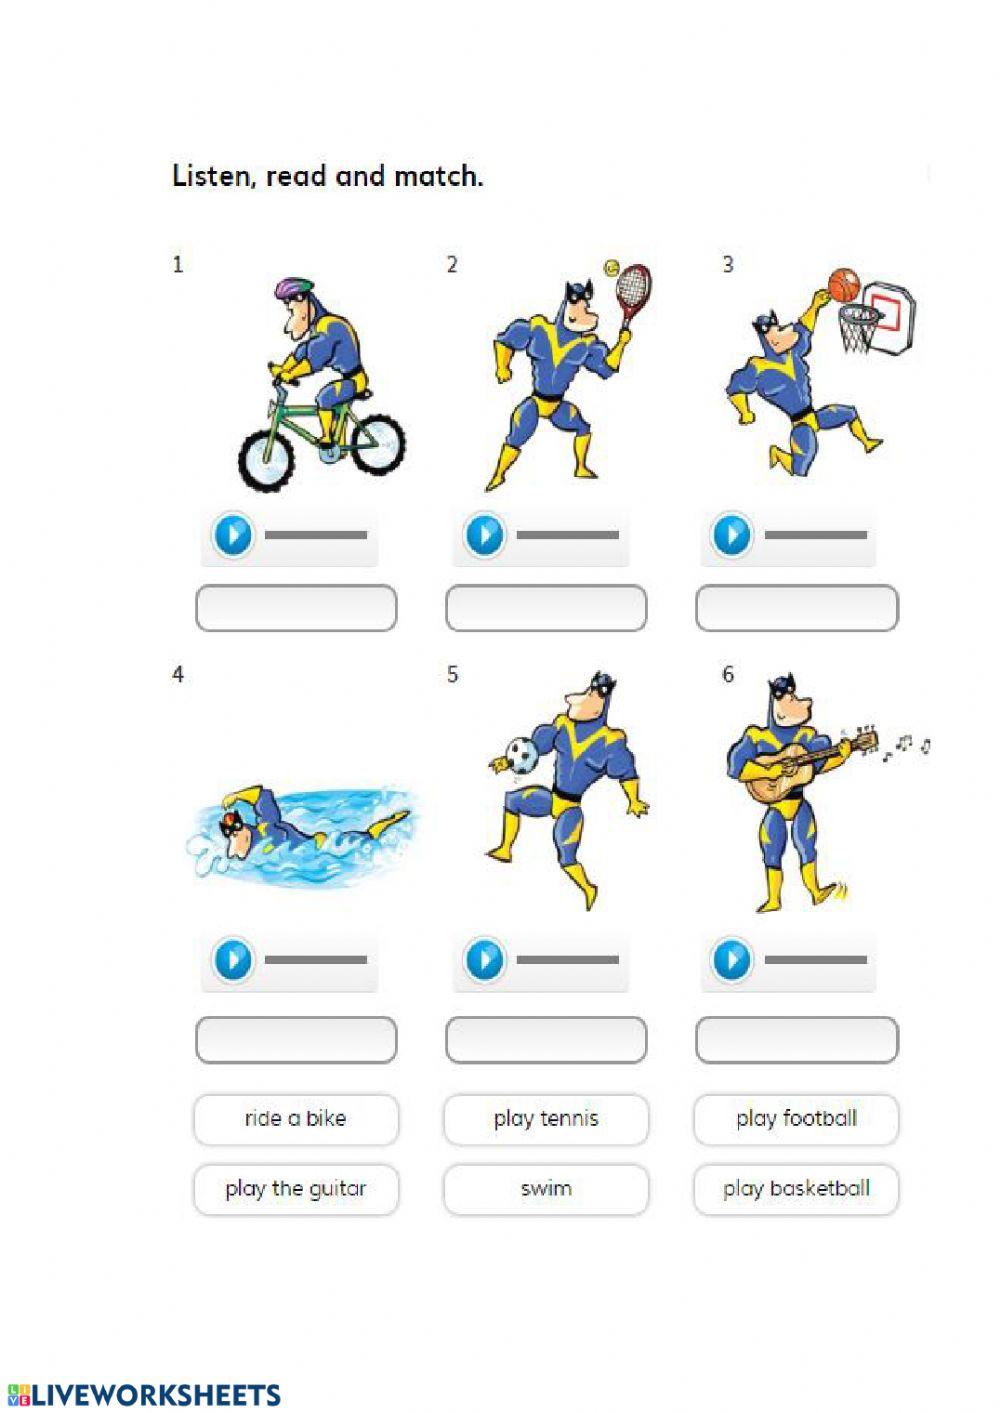Pick the 'play football' word tile

797,1119
